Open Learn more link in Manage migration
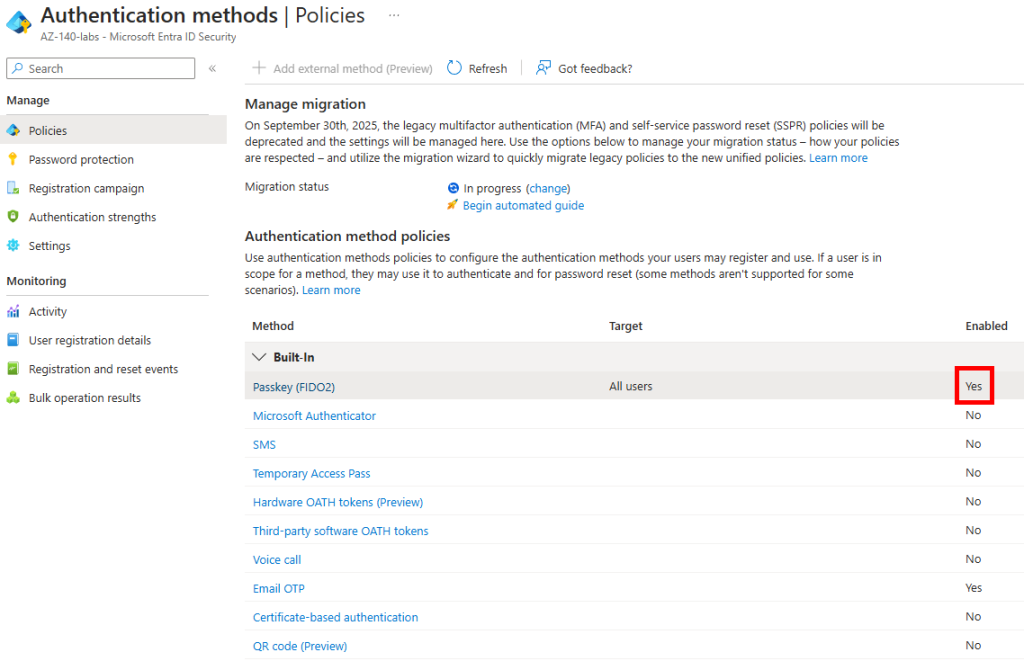Viewport: 1024px width, 670px height. click(x=839, y=158)
